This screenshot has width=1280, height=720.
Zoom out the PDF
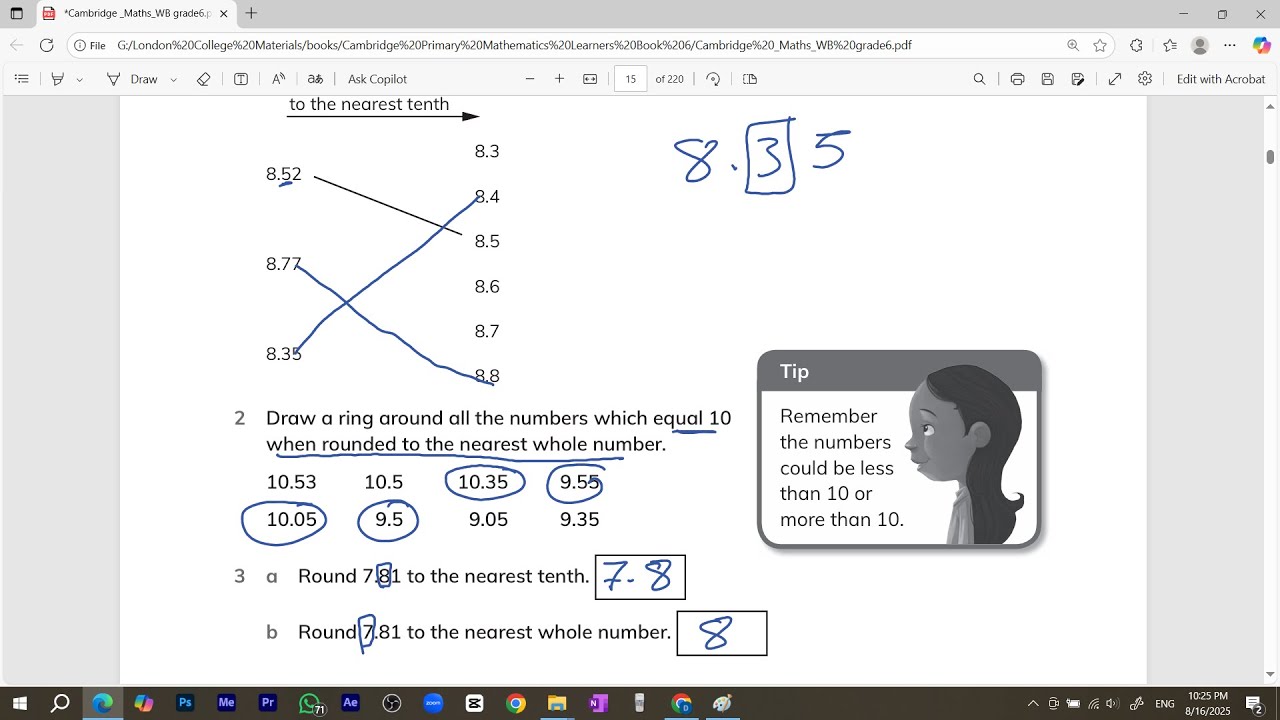[530, 79]
